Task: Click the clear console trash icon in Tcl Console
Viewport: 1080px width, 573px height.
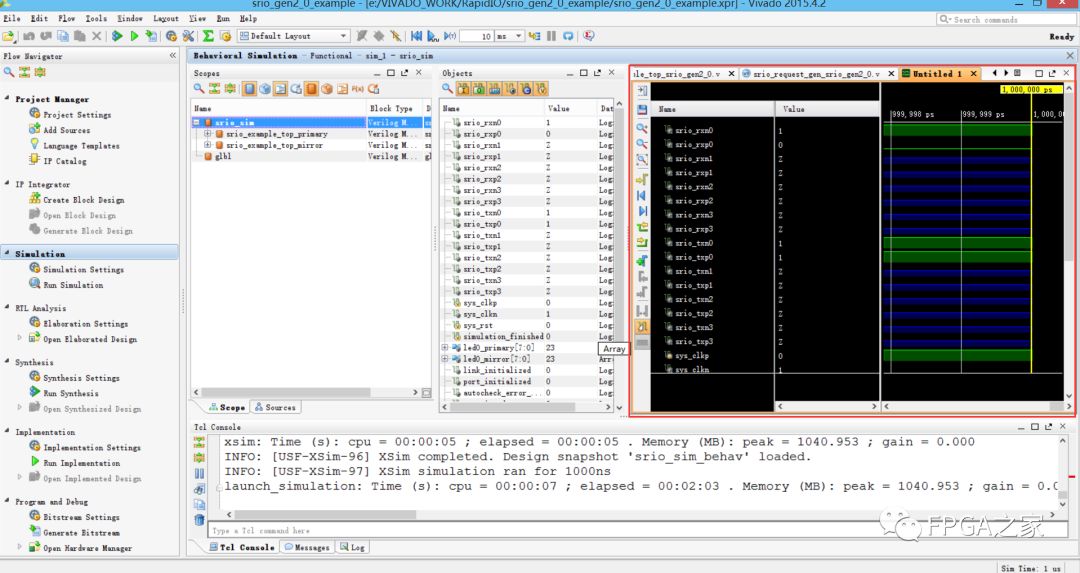Action: point(199,519)
